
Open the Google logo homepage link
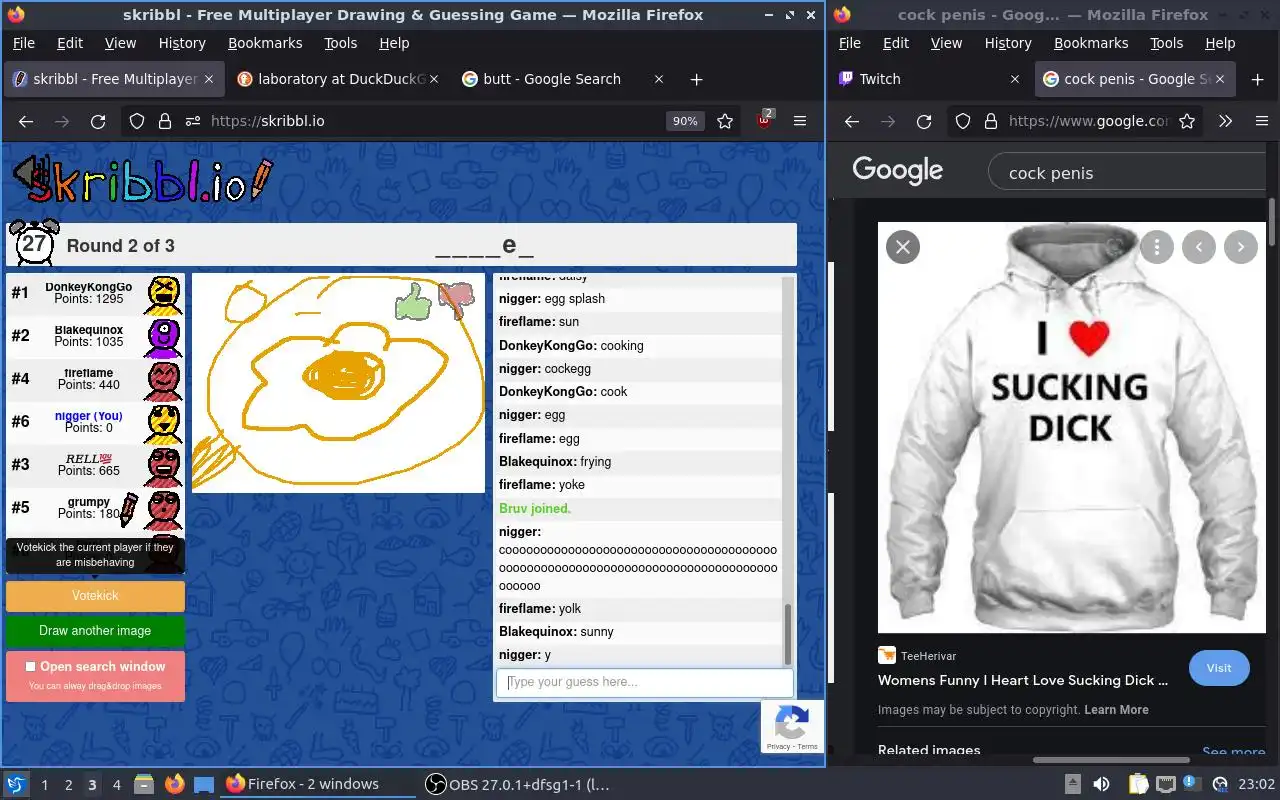click(897, 171)
